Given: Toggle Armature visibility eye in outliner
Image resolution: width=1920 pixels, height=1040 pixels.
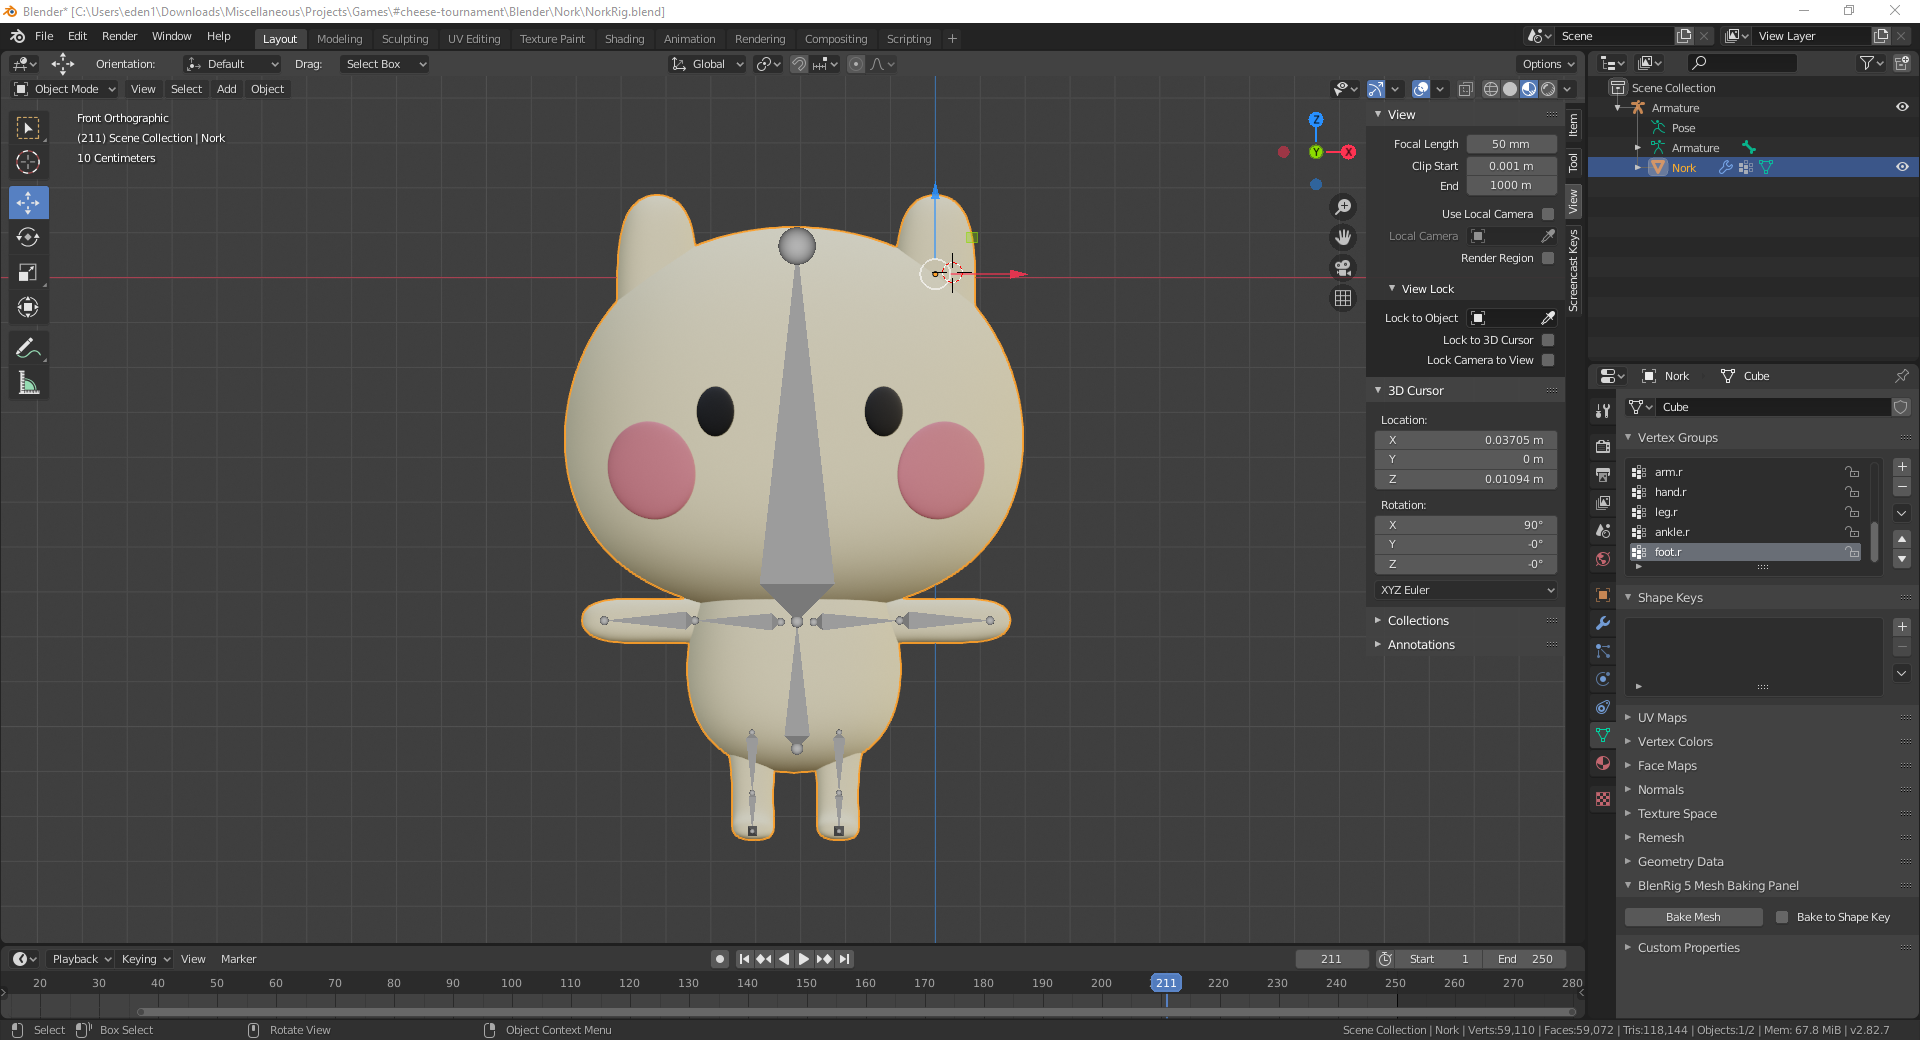Looking at the screenshot, I should (1902, 107).
